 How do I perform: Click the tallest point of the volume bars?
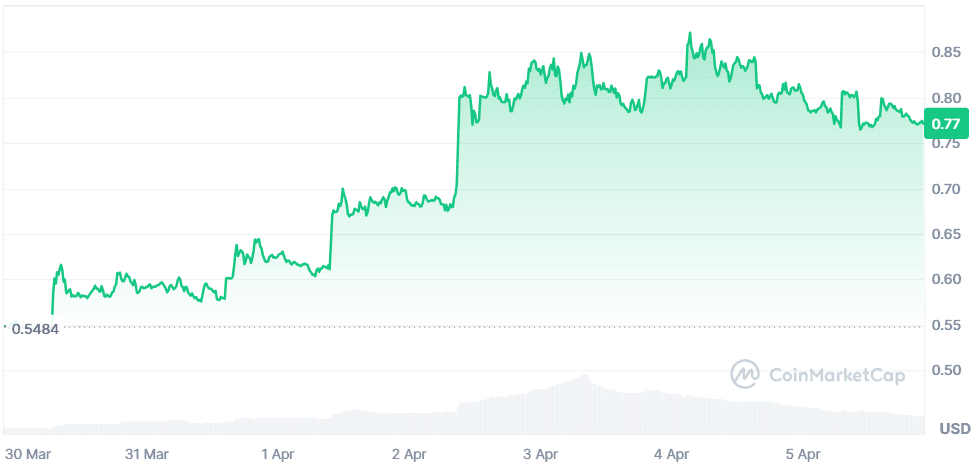[x=585, y=377]
